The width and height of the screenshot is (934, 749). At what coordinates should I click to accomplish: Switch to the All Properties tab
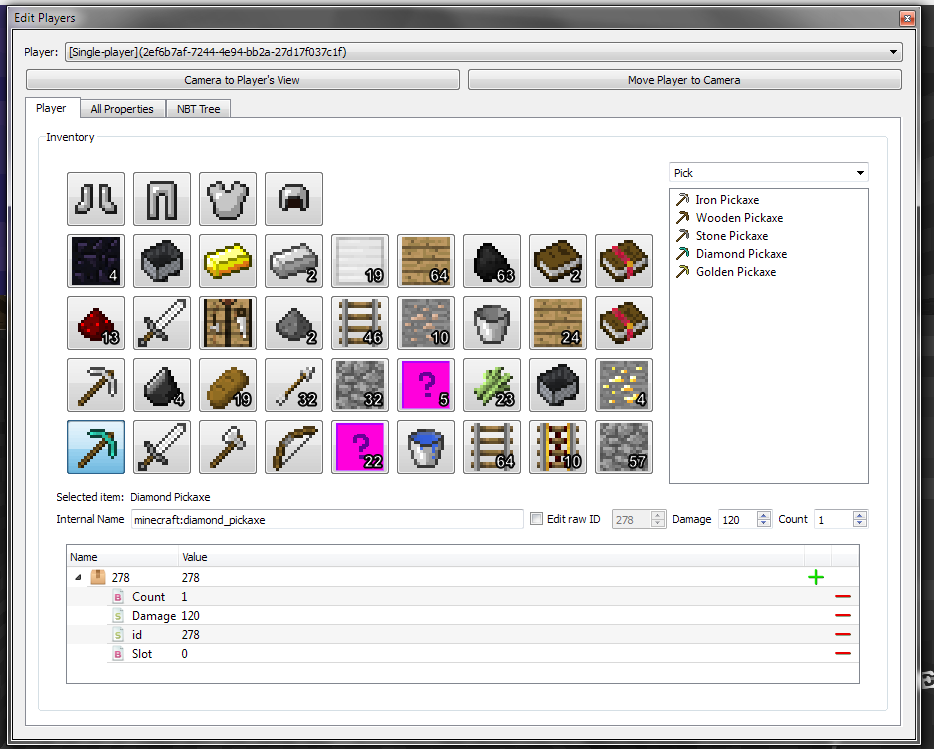[x=122, y=109]
